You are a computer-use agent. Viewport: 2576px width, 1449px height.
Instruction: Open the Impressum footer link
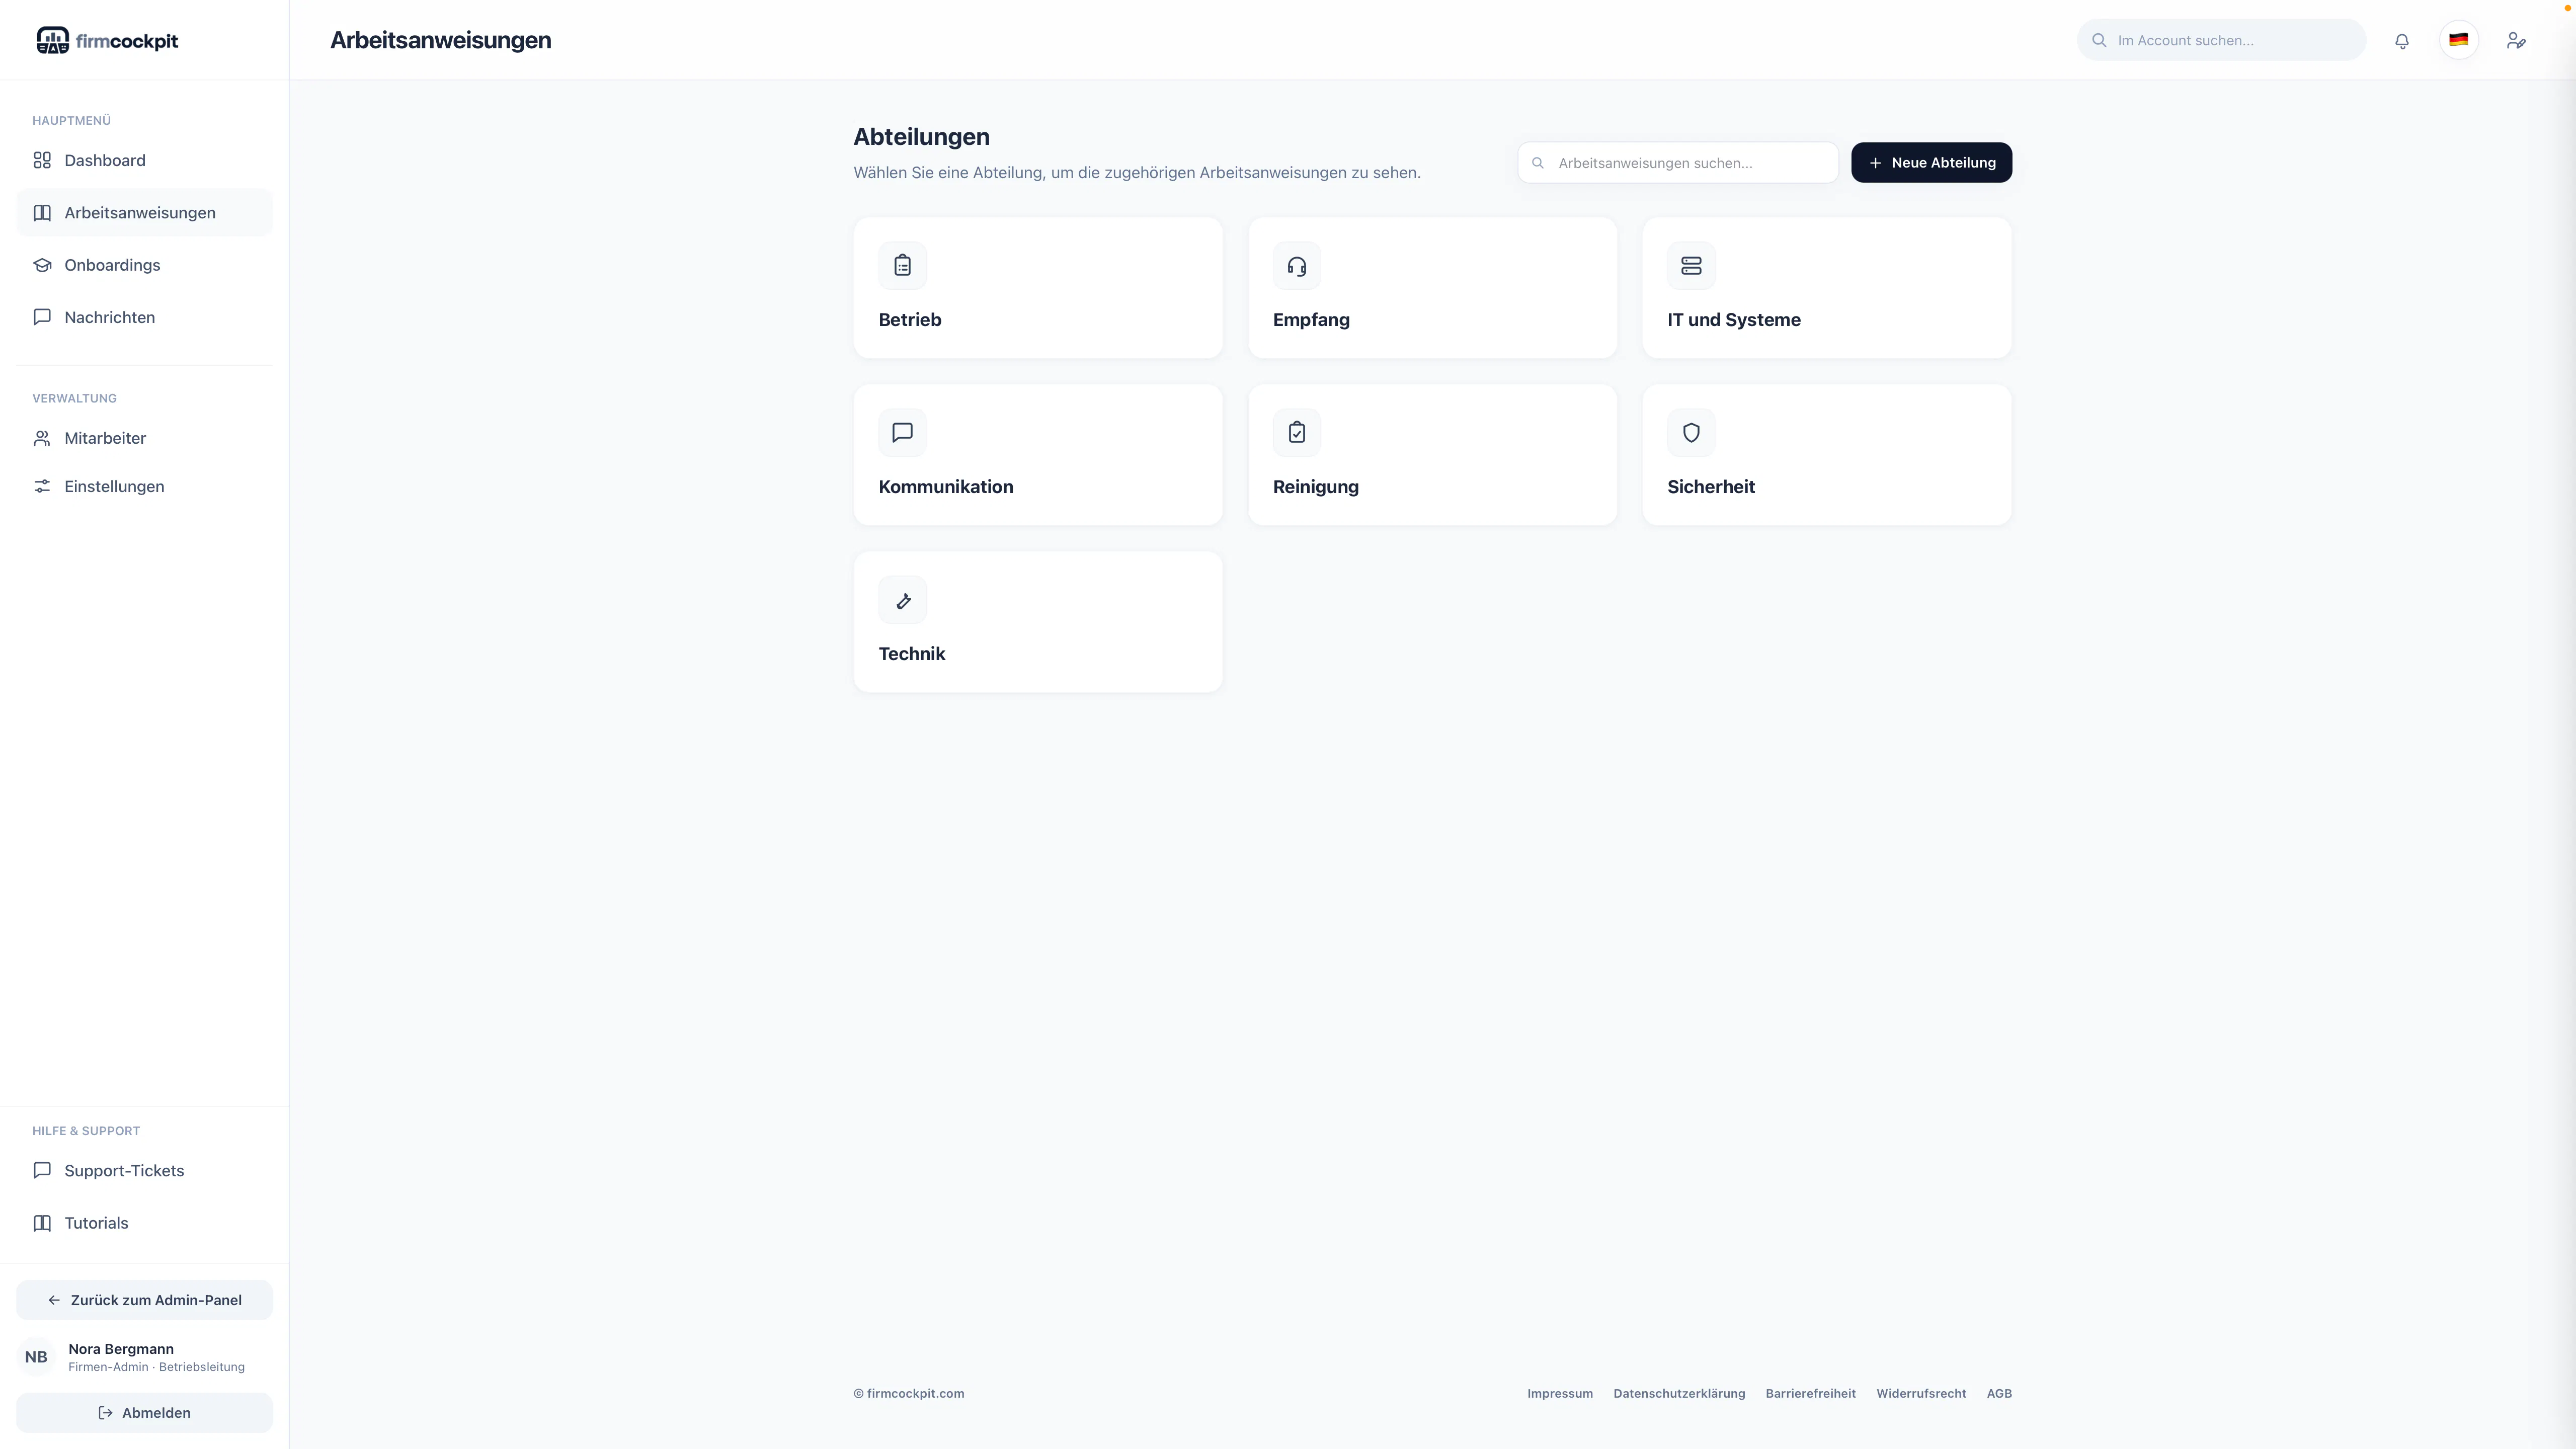click(x=1560, y=1393)
